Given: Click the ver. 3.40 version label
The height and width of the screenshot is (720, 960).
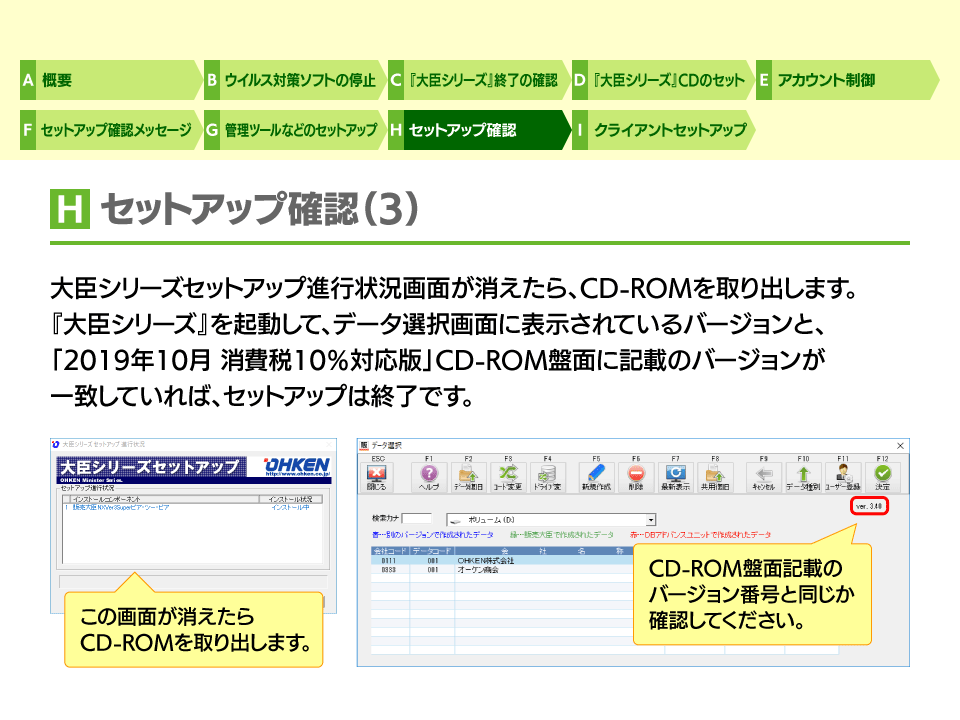Looking at the screenshot, I should pos(869,506).
